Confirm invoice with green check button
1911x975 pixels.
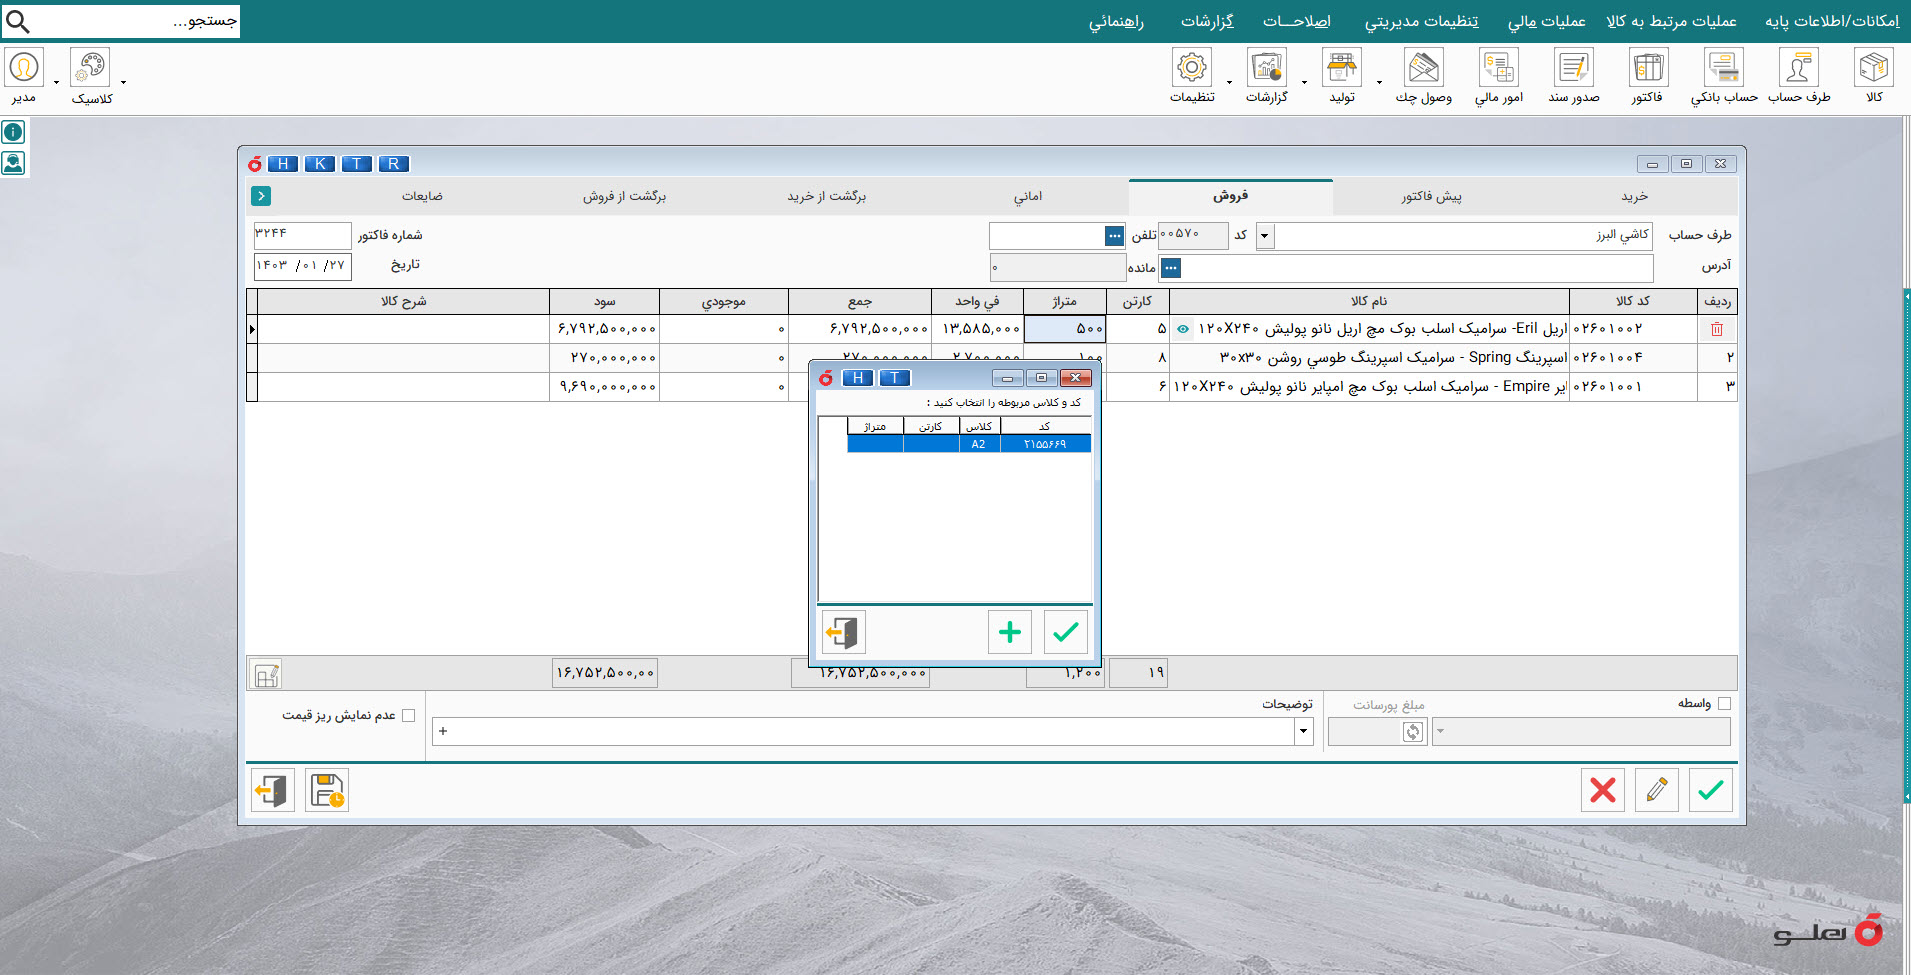click(1710, 790)
